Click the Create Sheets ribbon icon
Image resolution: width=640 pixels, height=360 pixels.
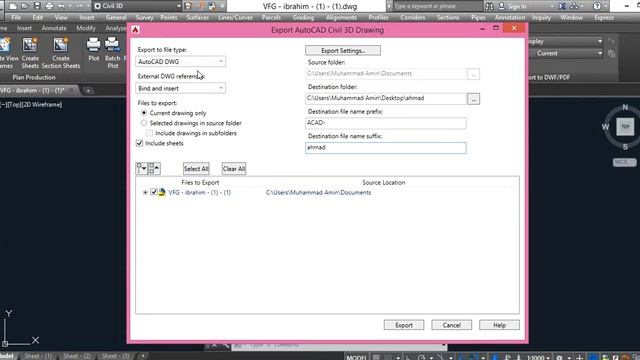click(x=30, y=45)
